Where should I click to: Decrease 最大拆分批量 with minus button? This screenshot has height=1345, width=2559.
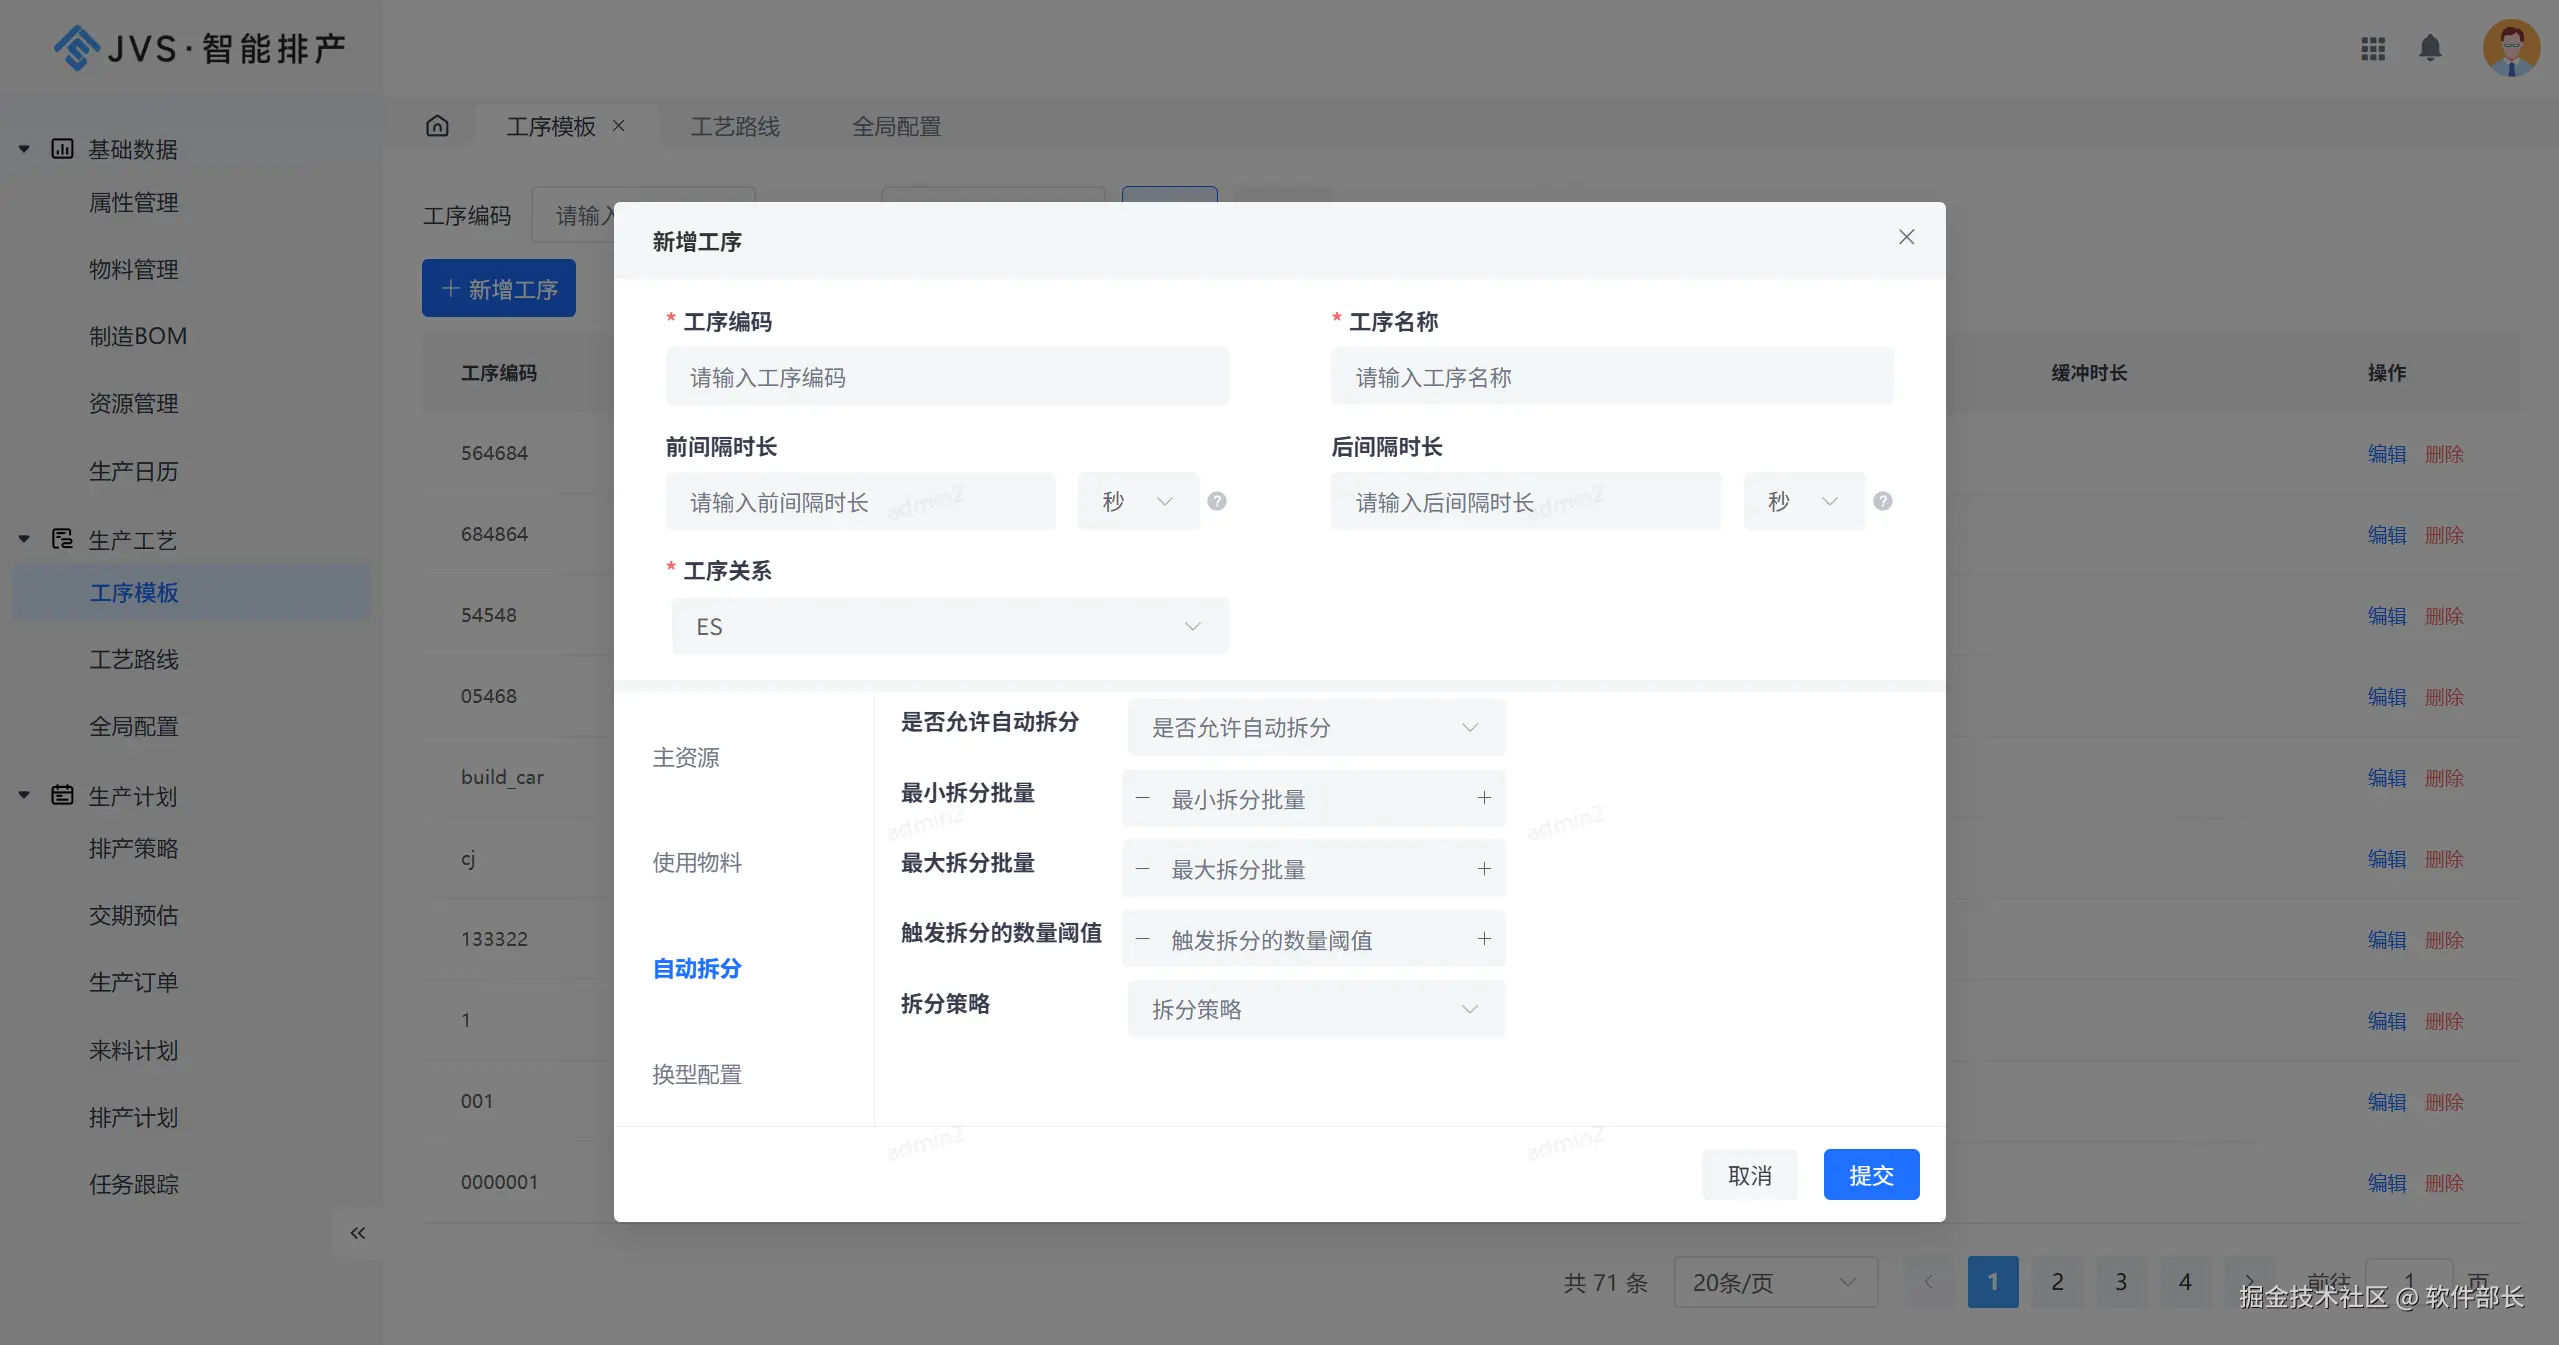tap(1142, 869)
